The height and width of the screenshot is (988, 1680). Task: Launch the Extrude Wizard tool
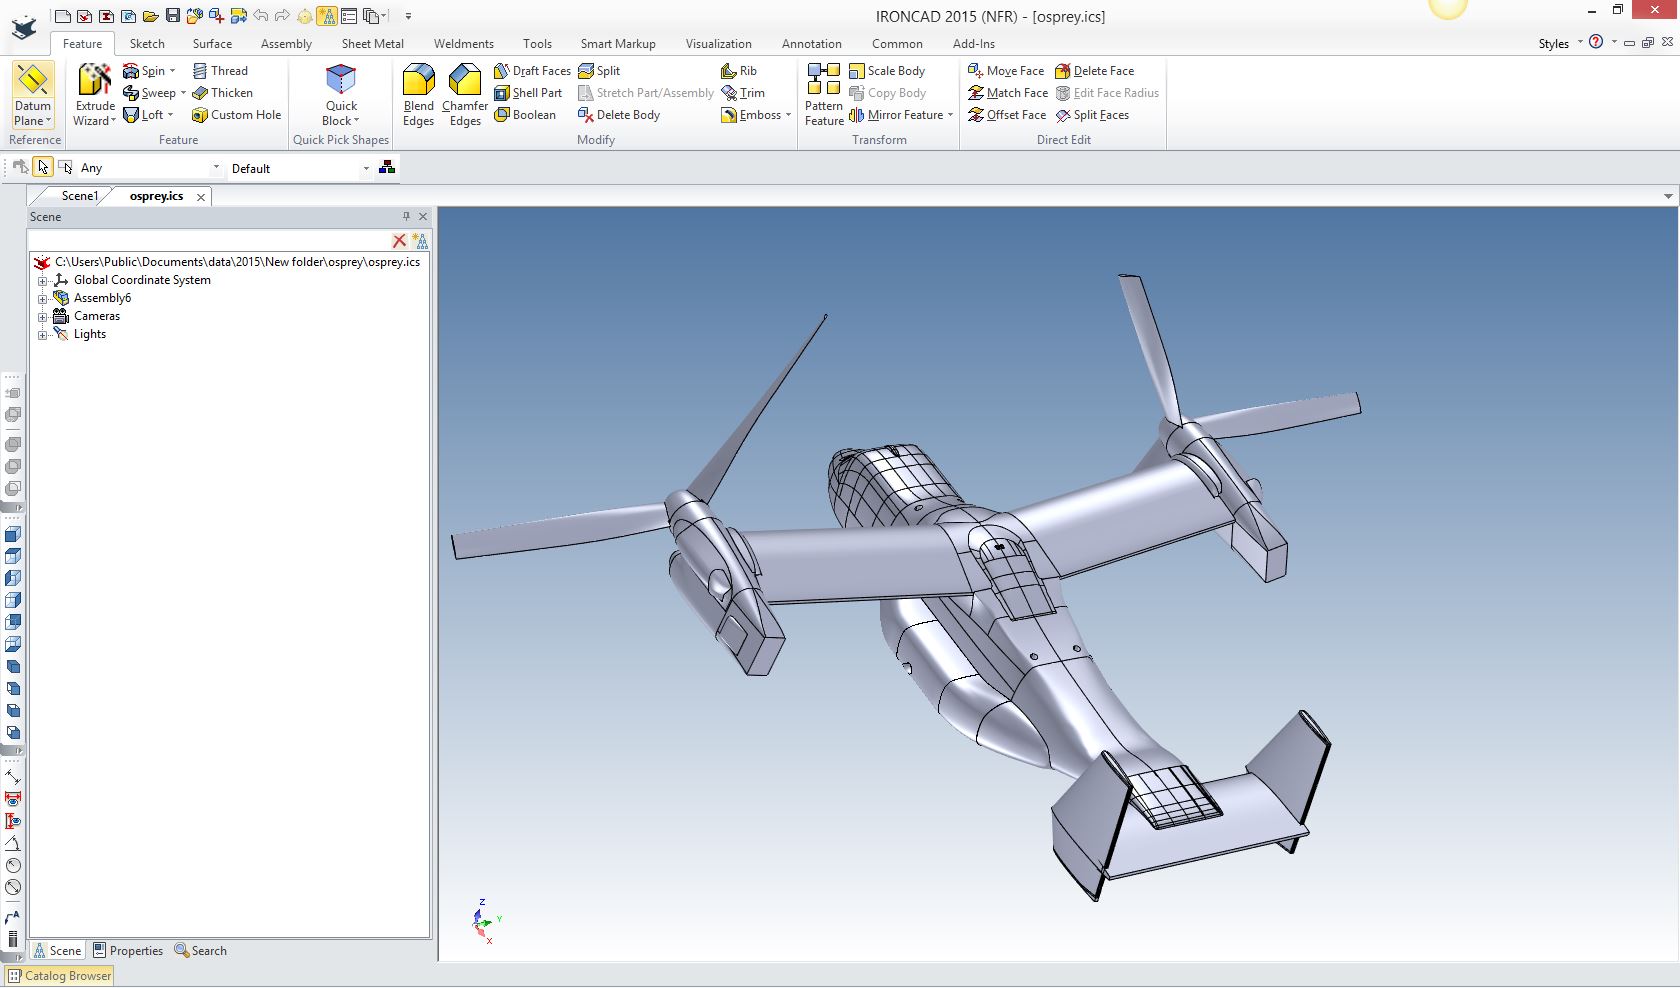pos(95,94)
